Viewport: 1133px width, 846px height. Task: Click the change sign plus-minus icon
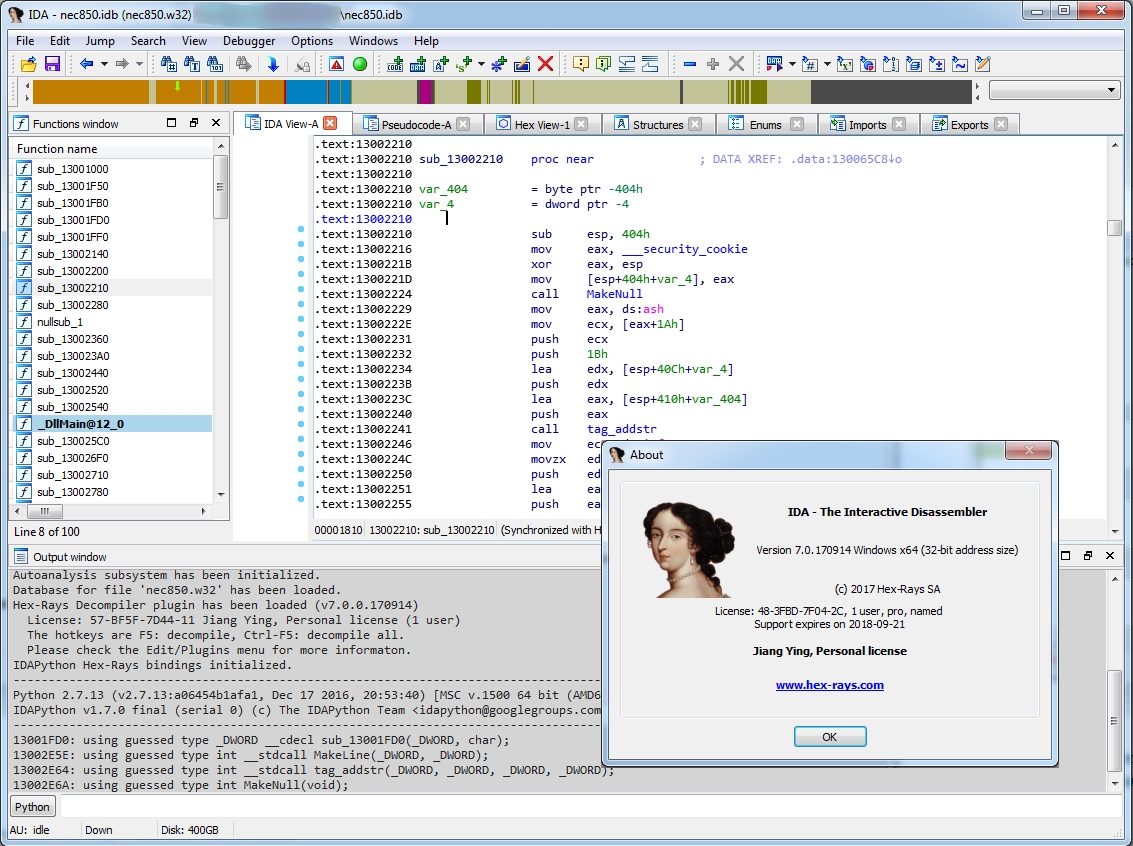tap(936, 64)
